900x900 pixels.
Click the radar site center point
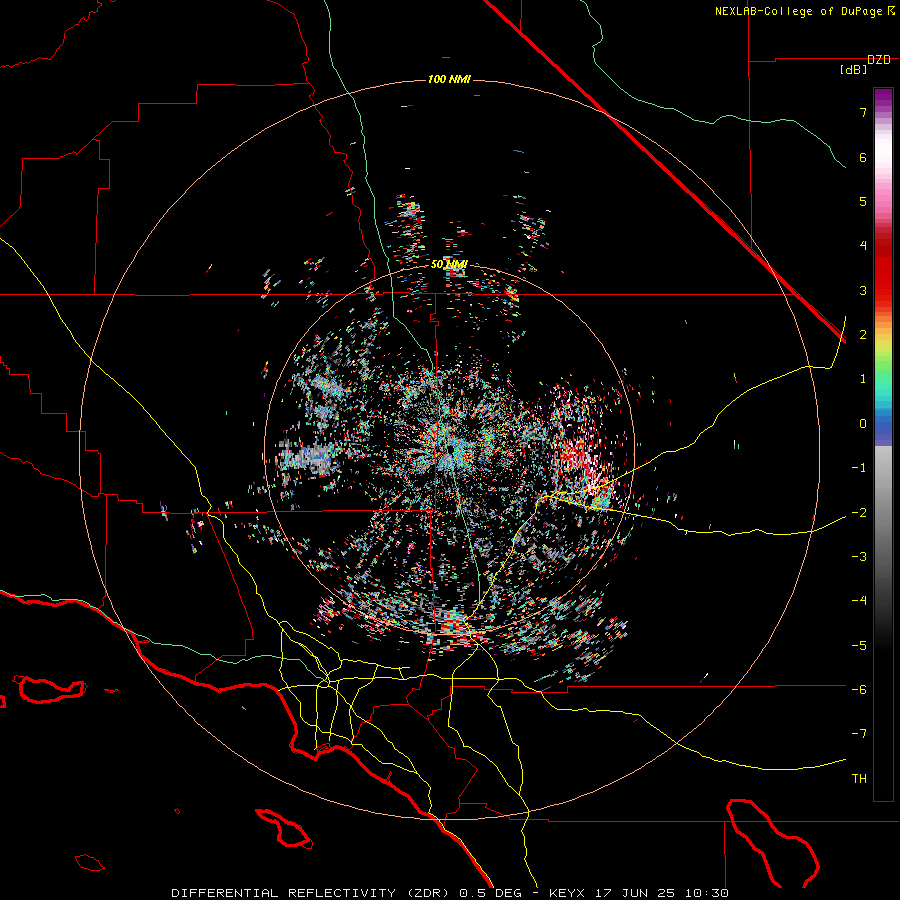pos(450,448)
